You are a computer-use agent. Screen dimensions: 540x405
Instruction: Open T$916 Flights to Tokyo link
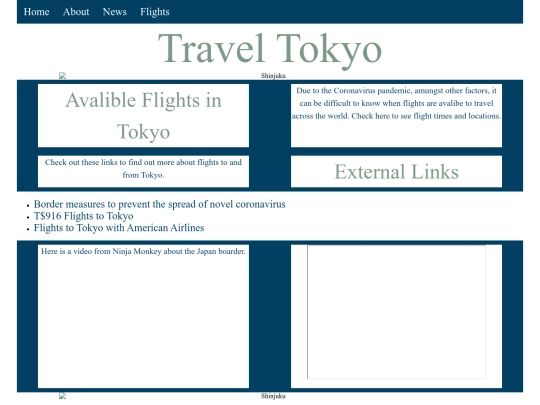pos(83,216)
